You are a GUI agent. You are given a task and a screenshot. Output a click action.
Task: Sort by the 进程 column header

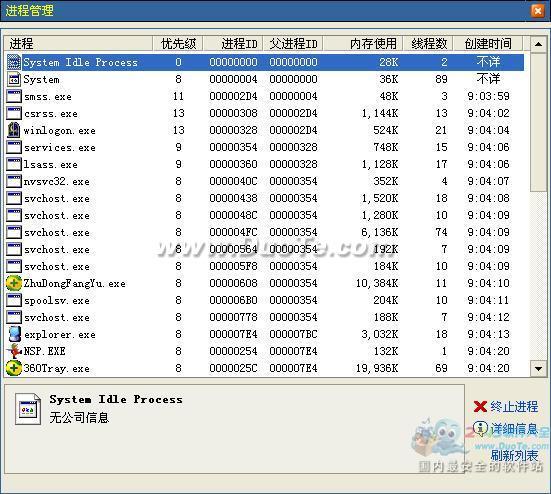(x=78, y=44)
